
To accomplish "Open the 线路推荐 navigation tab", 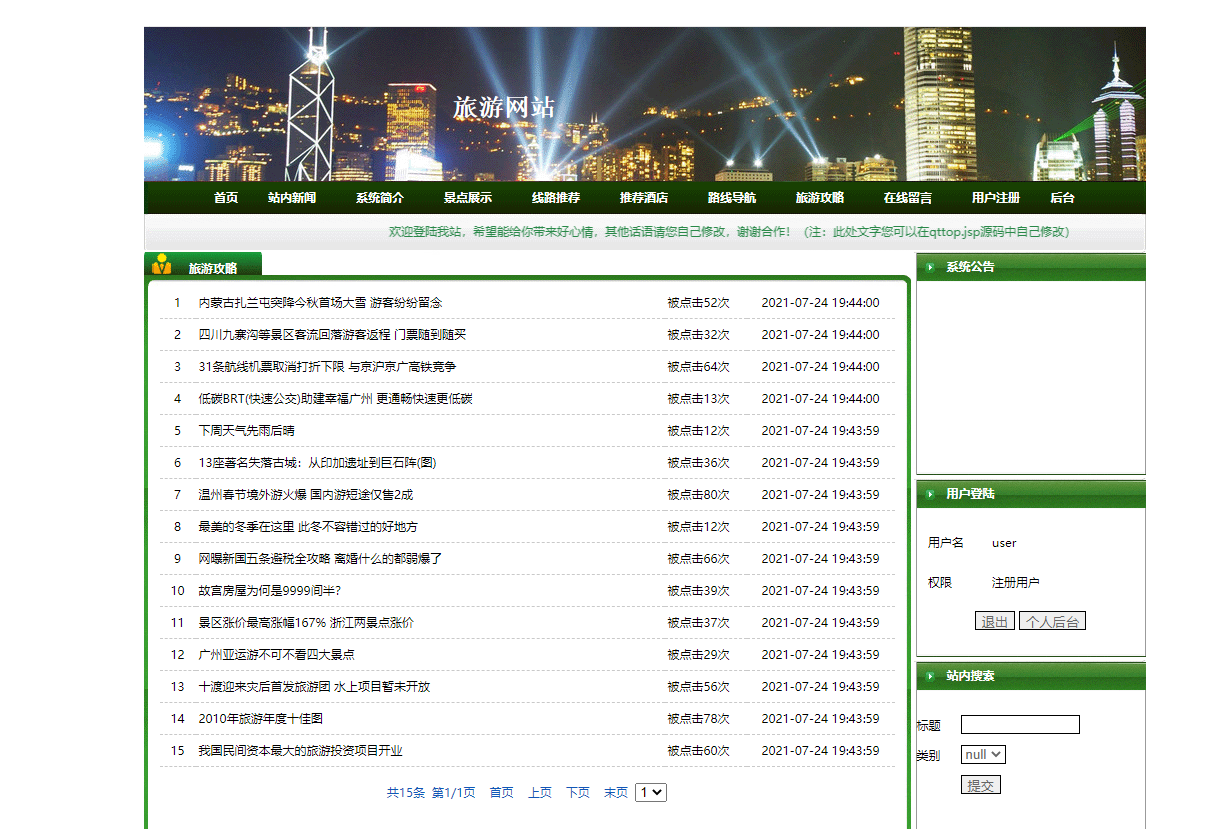I will tap(556, 197).
